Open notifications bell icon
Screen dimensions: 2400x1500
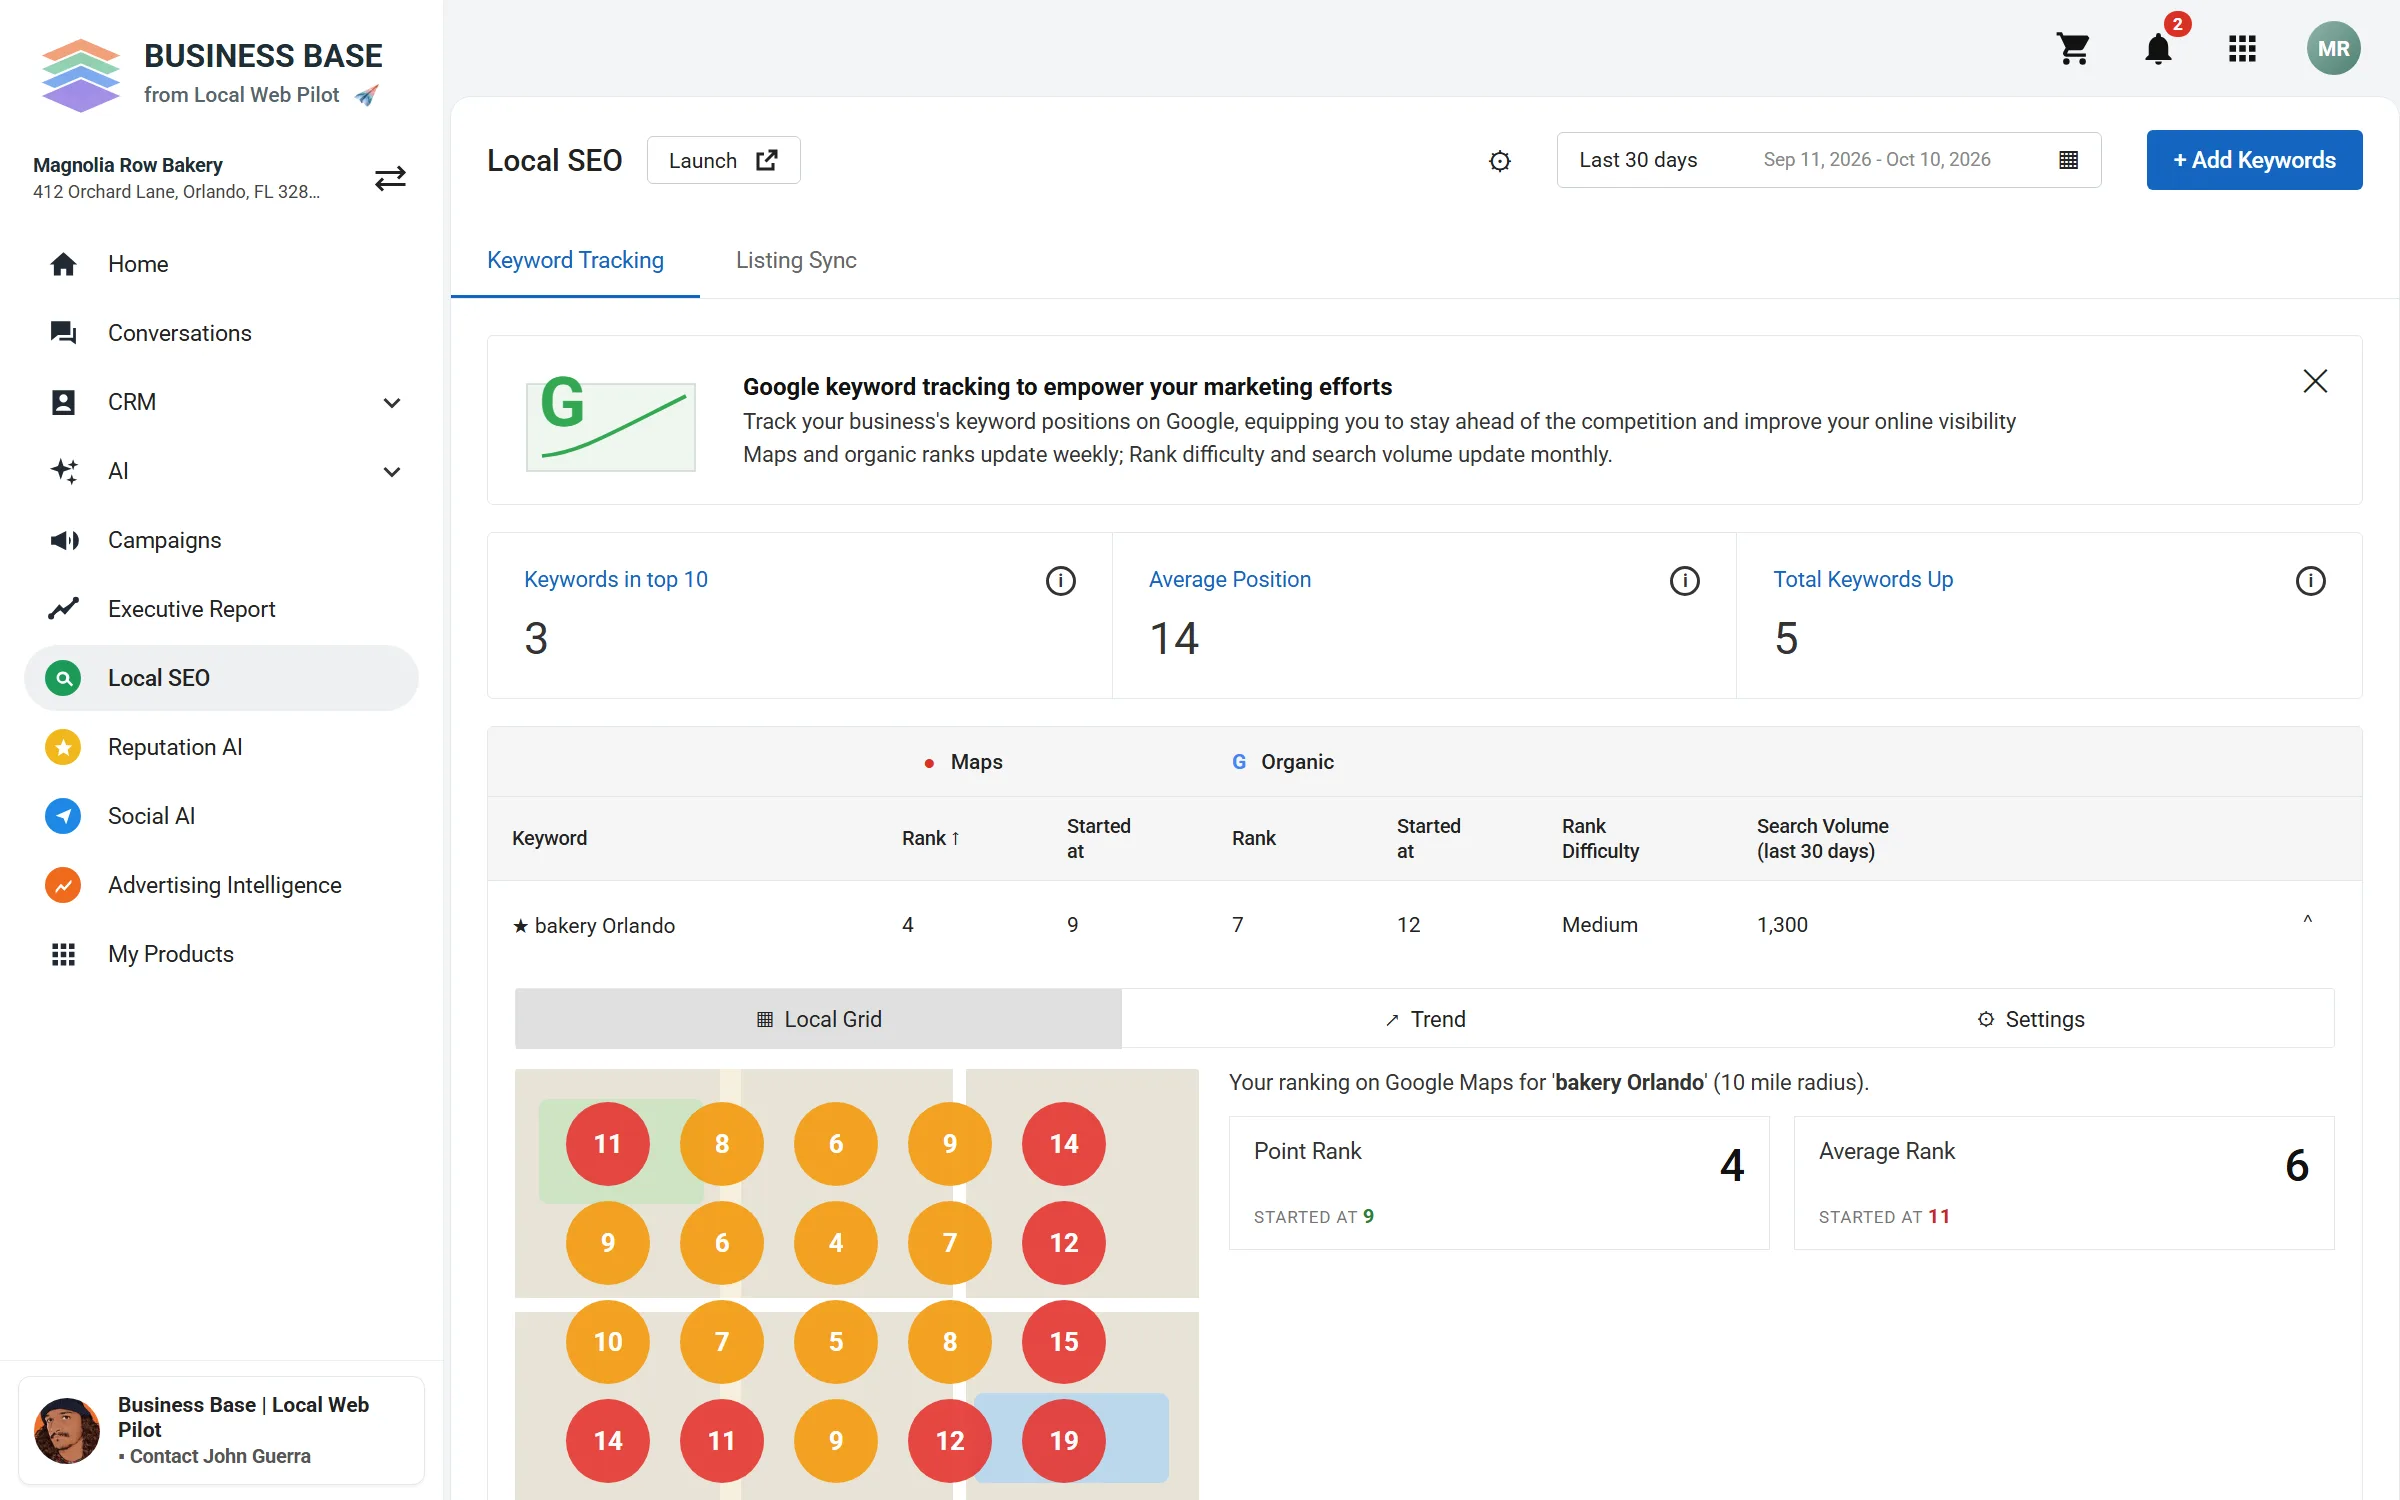click(2159, 48)
